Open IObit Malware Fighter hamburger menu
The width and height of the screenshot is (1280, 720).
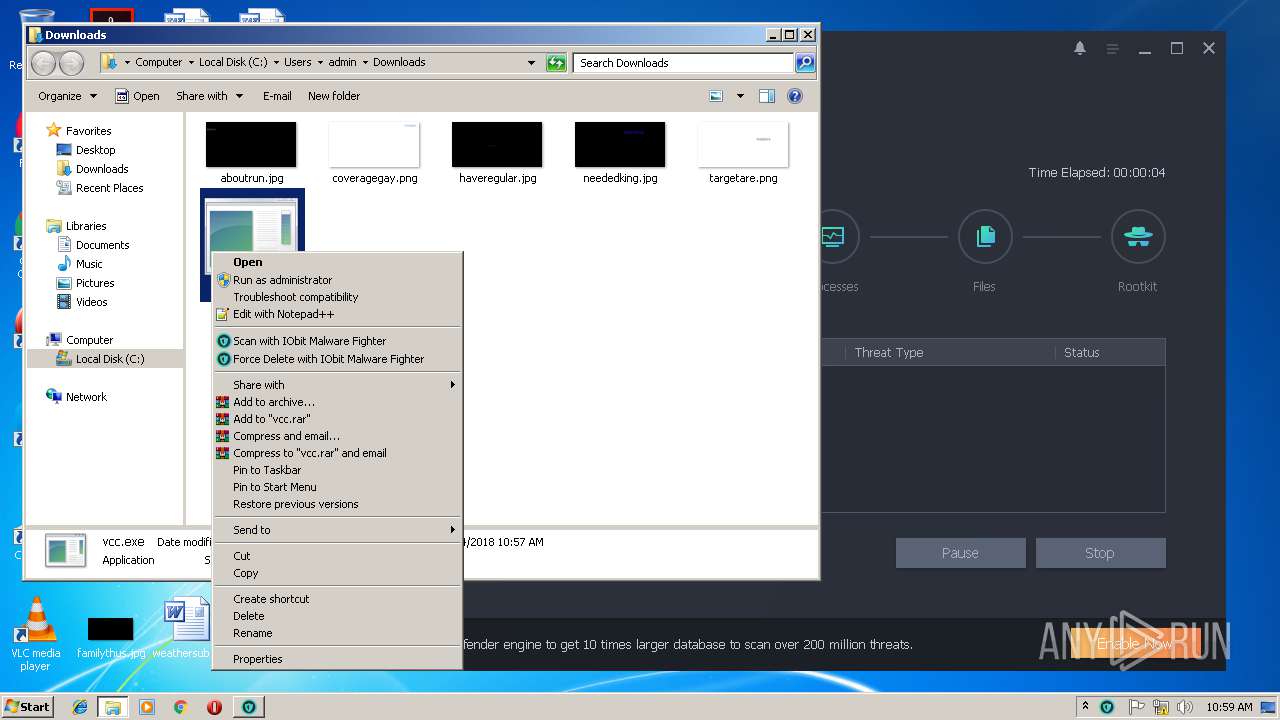(x=1112, y=48)
